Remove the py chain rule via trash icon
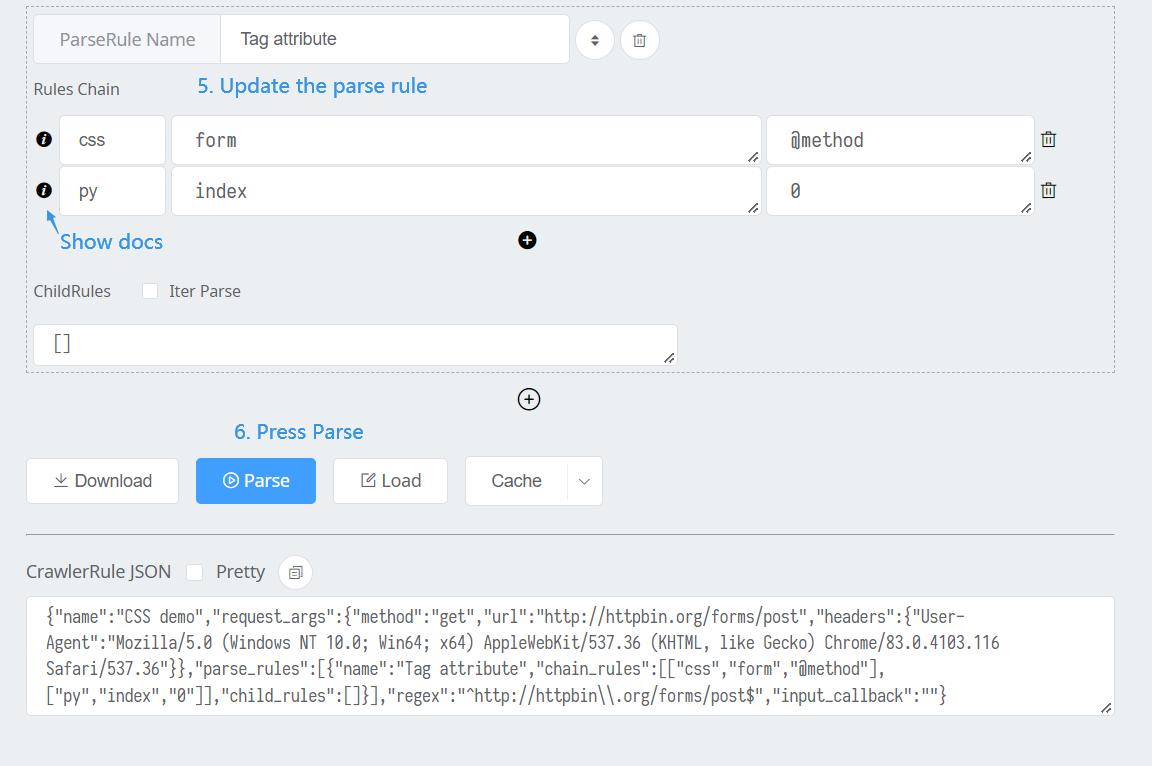Image resolution: width=1152 pixels, height=766 pixels. pos(1048,190)
